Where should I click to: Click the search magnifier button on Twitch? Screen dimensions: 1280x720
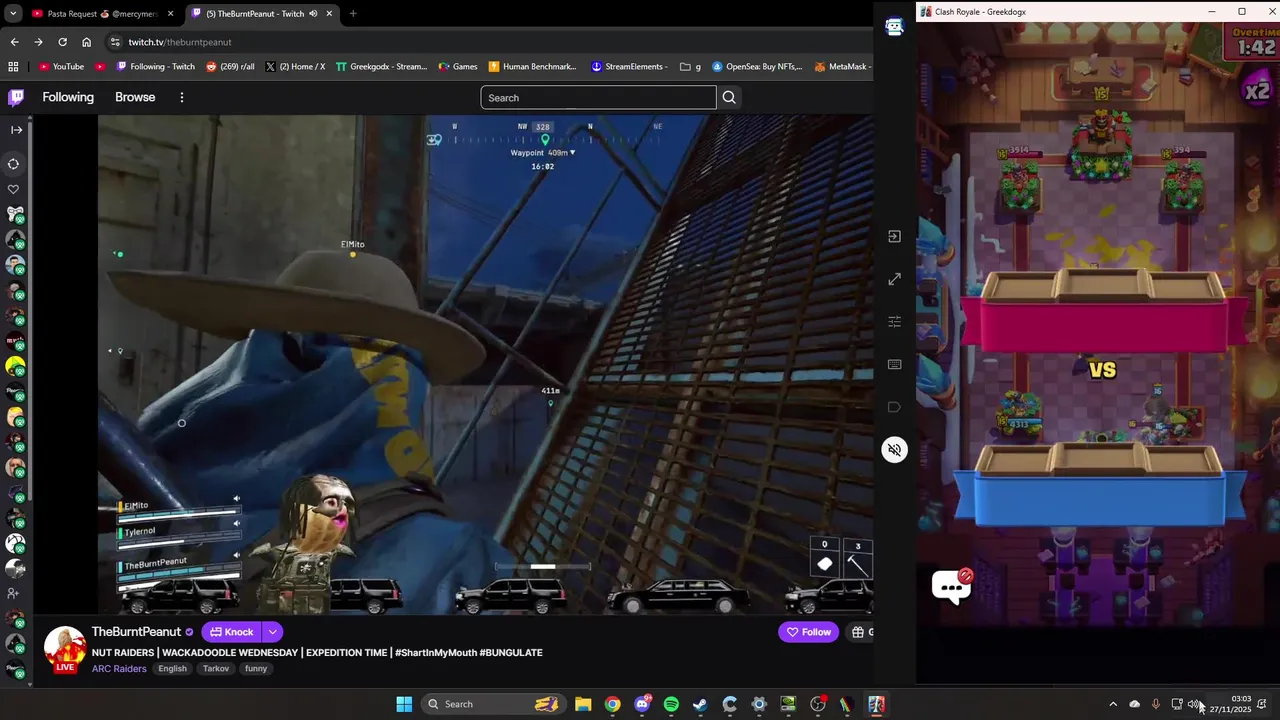point(729,97)
